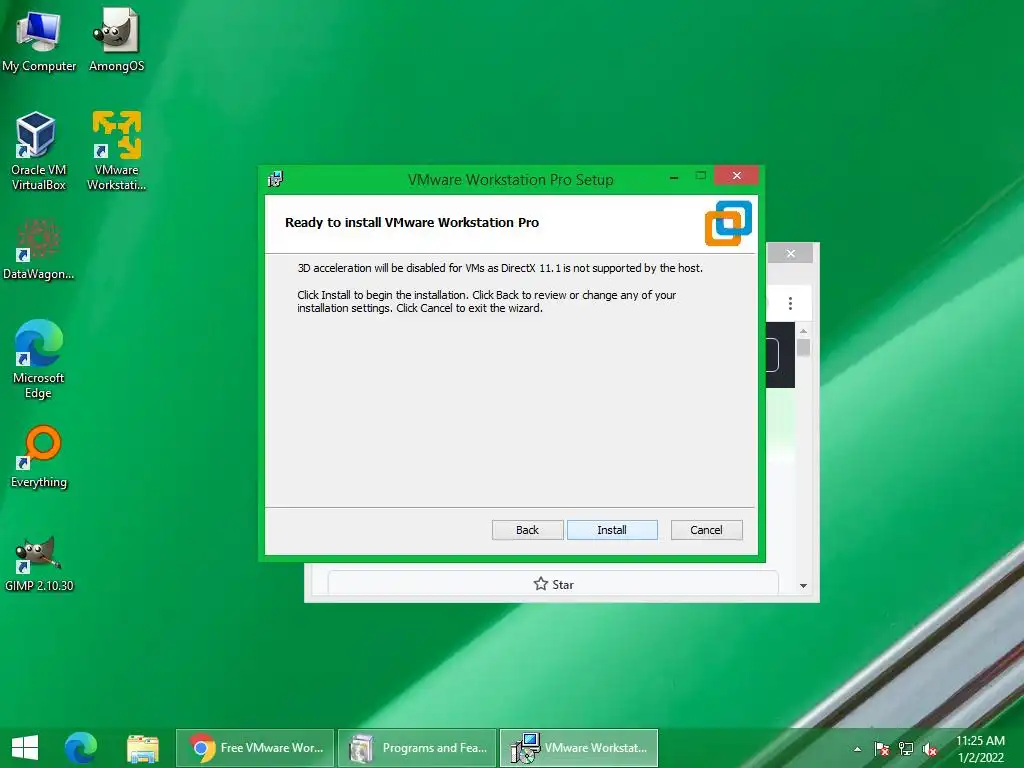
Task: Show hidden system tray icons
Action: click(857, 749)
